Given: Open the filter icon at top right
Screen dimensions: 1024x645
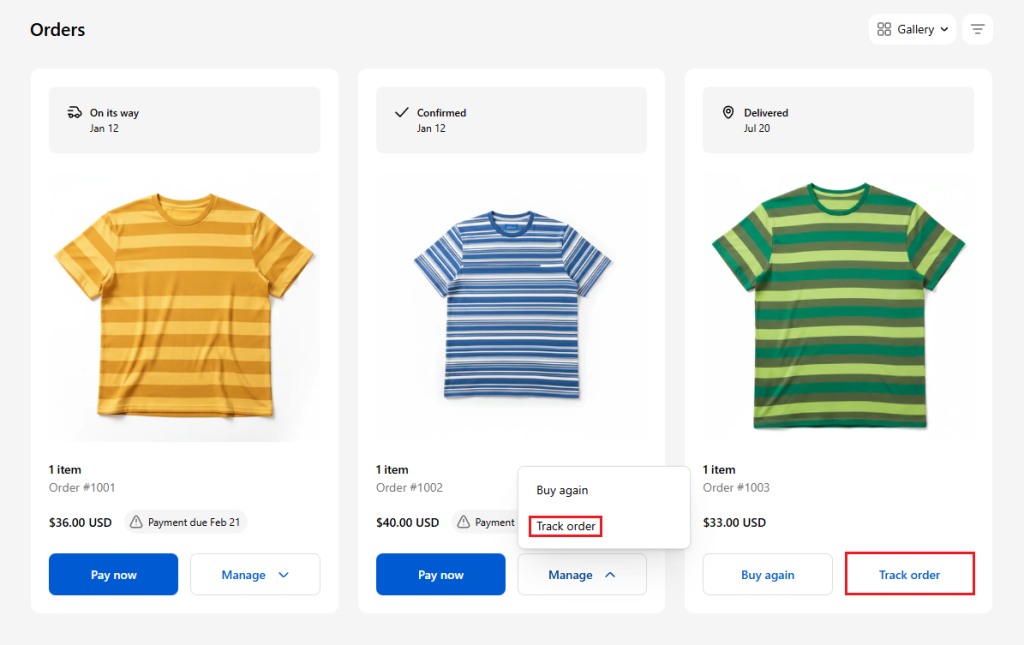Looking at the screenshot, I should pos(977,29).
